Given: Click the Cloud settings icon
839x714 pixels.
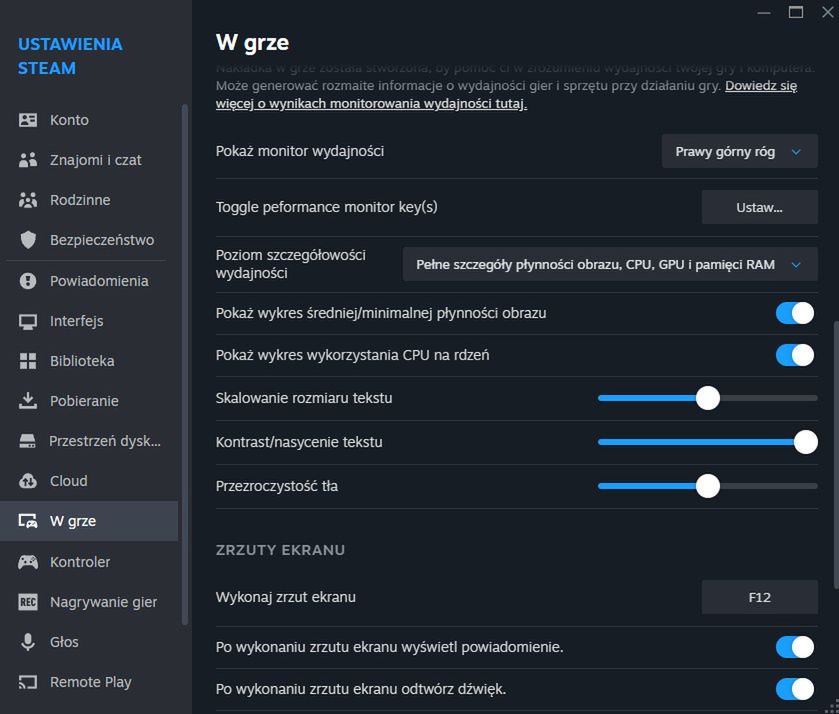Looking at the screenshot, I should pyautogui.click(x=30, y=481).
